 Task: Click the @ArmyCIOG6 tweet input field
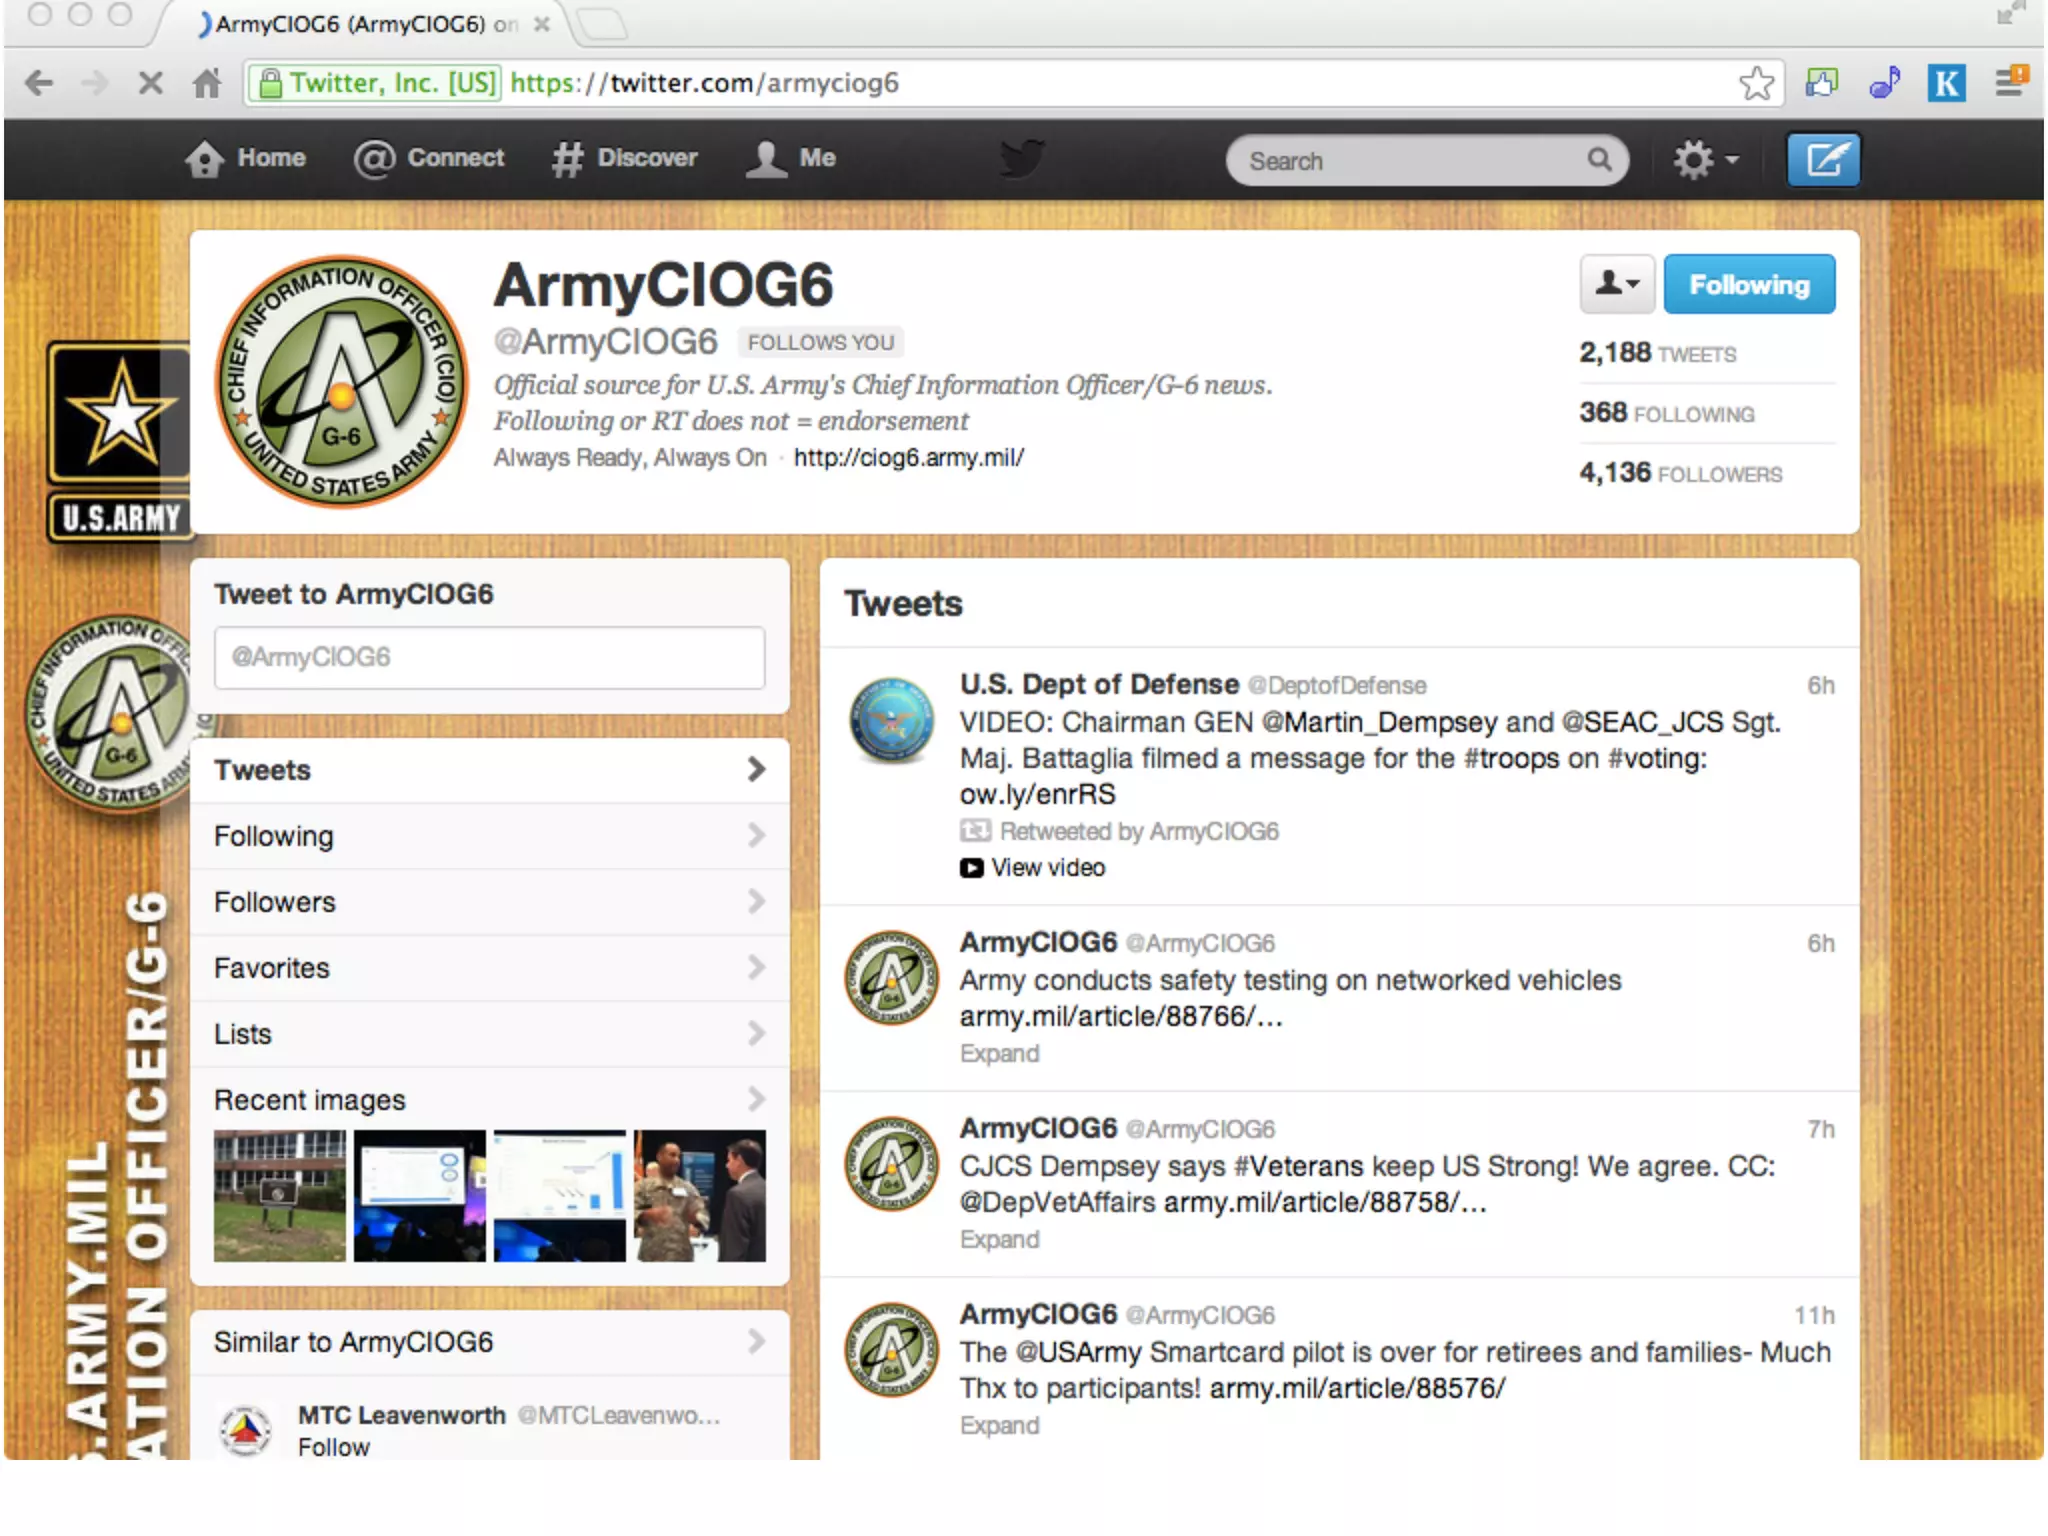pos(488,657)
